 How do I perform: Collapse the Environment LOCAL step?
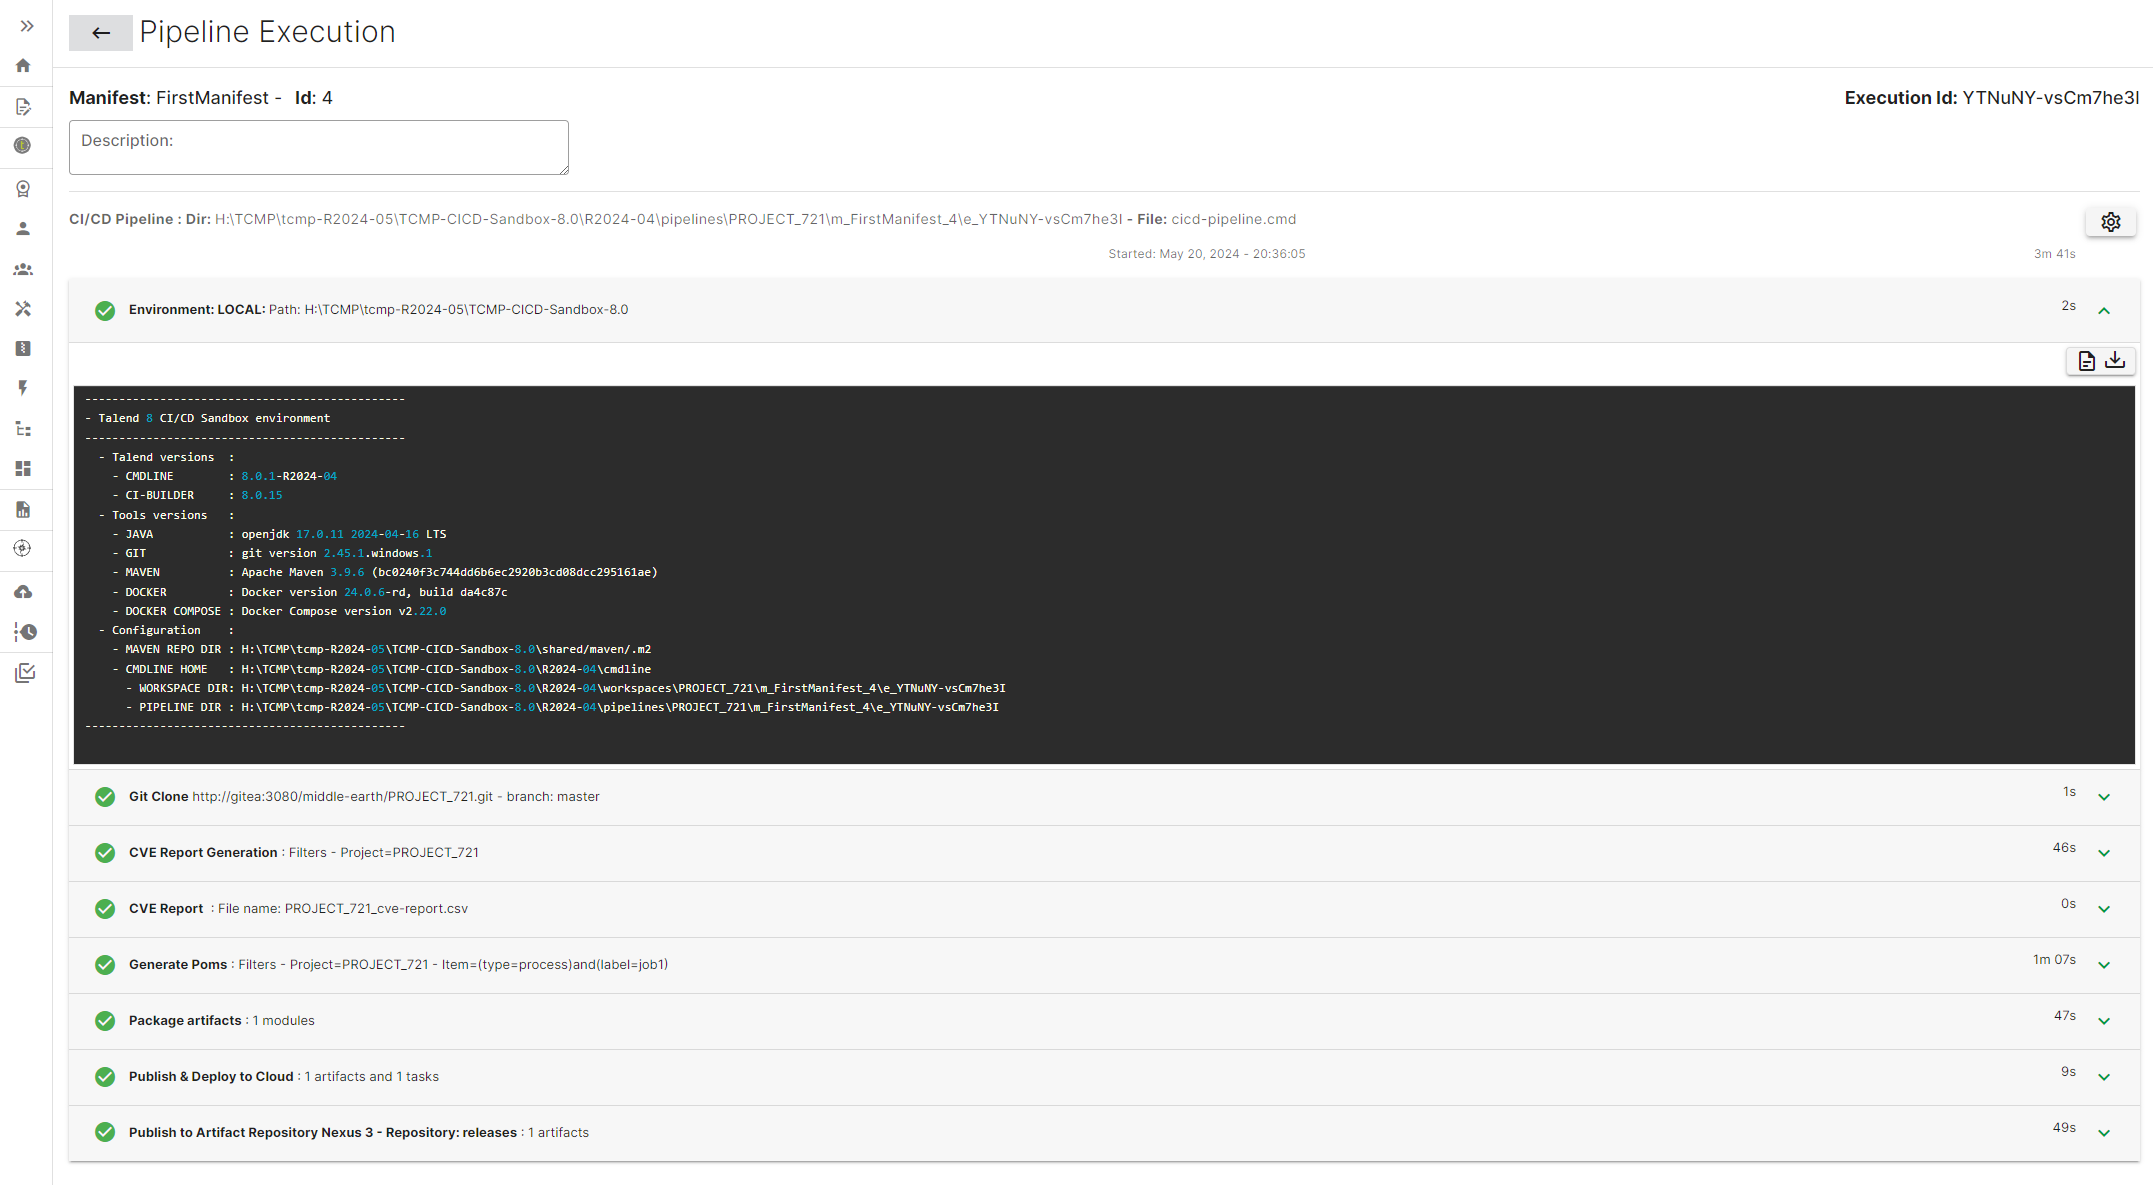pyautogui.click(x=2104, y=311)
